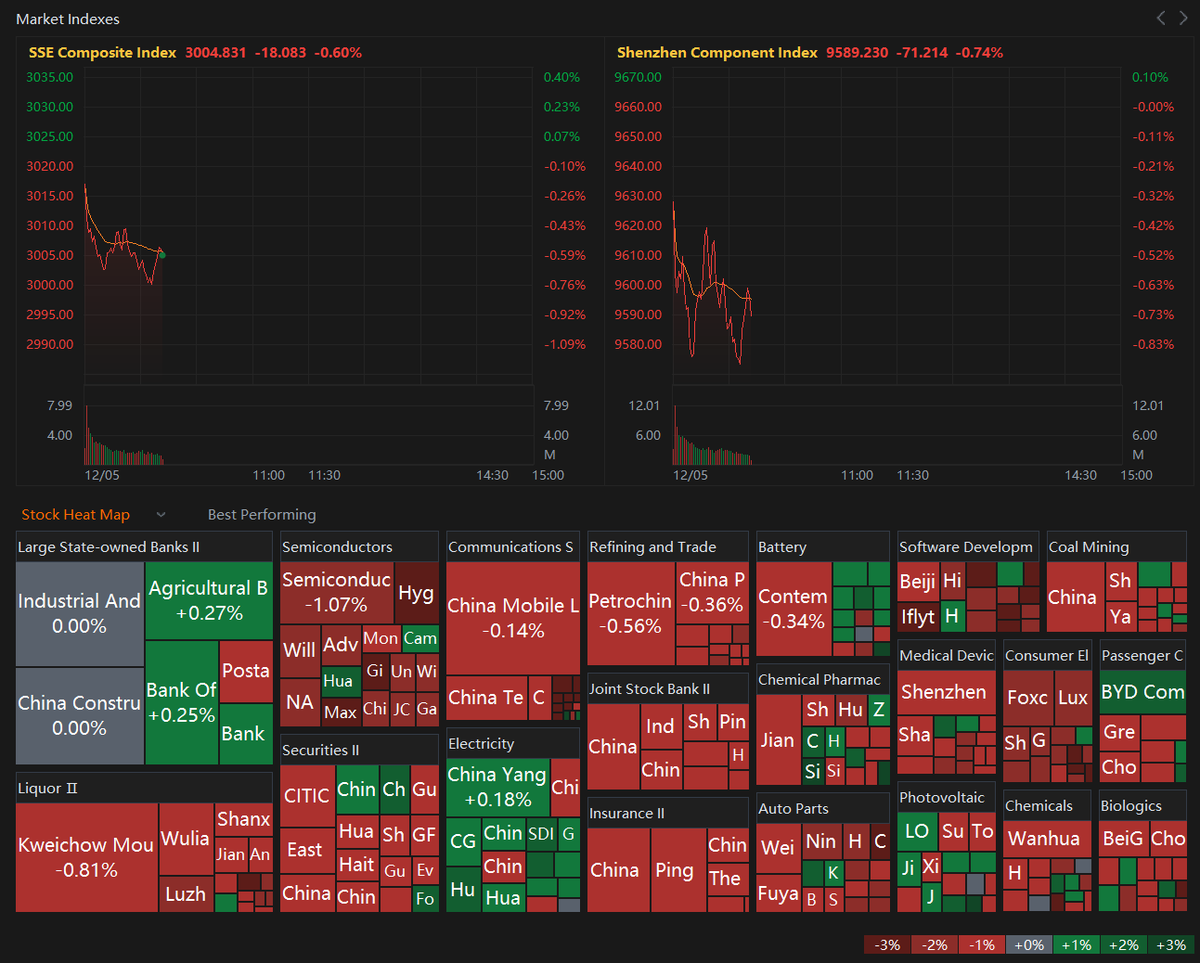Go to next Market Indexes page arrow
This screenshot has height=963, width=1200.
pyautogui.click(x=1182, y=18)
